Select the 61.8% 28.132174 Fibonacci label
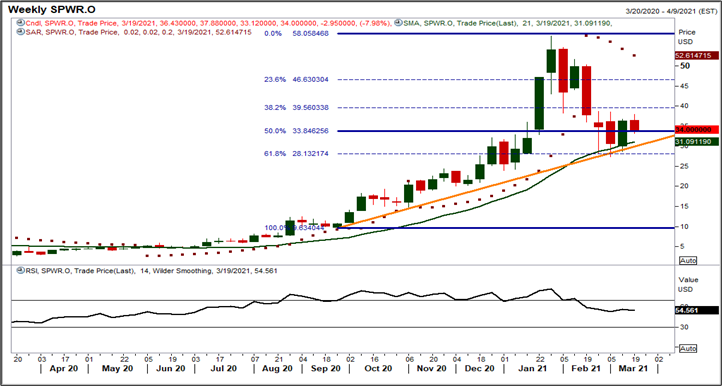 pos(297,153)
